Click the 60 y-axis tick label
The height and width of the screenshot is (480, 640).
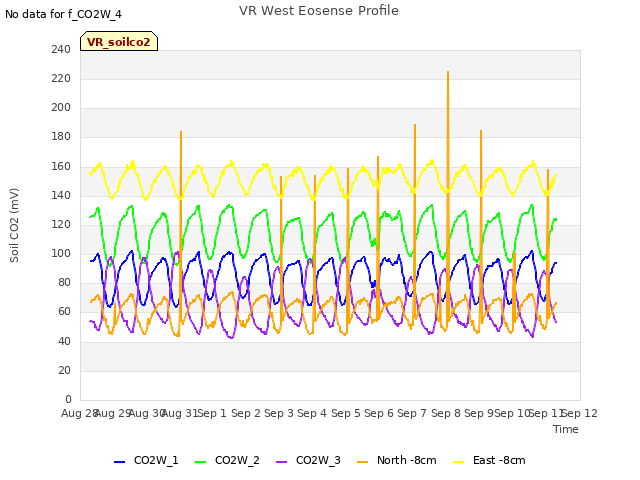64,312
